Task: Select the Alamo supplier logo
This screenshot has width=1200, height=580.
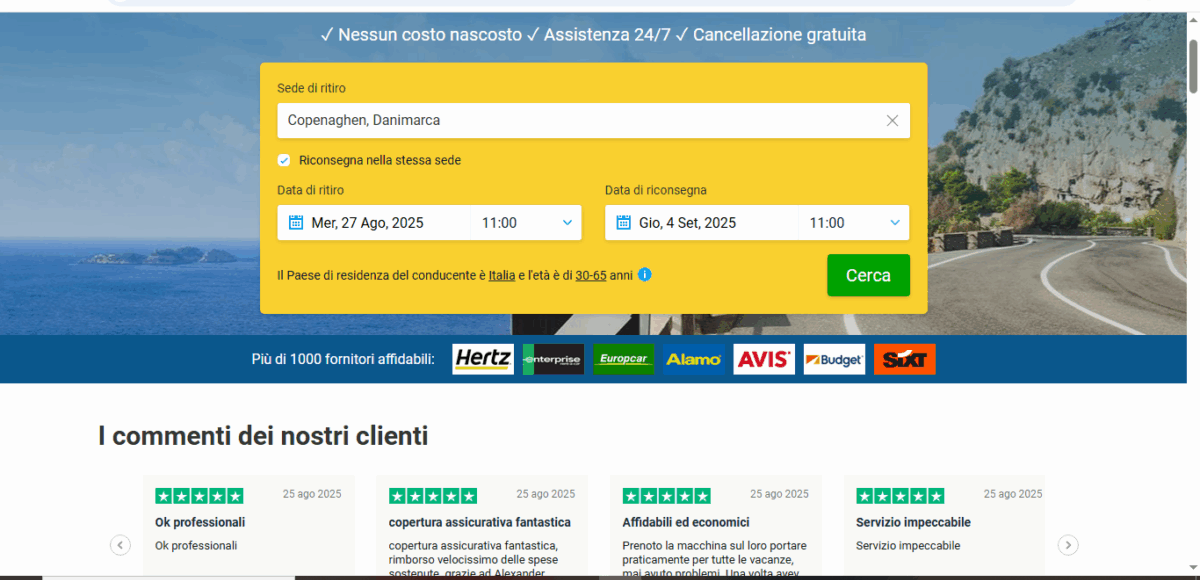Action: tap(694, 358)
